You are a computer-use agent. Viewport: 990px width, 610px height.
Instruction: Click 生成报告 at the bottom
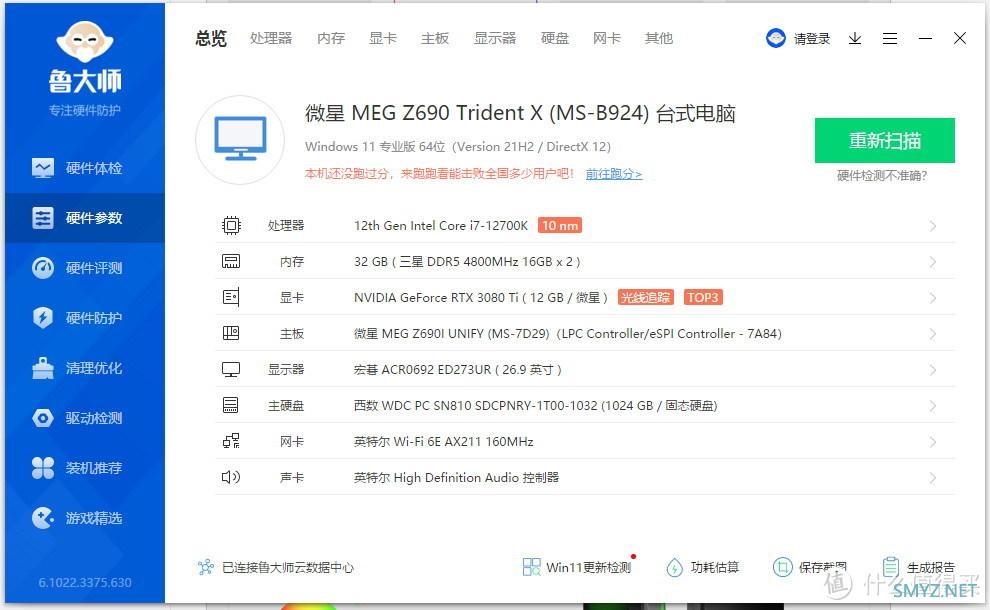[919, 567]
